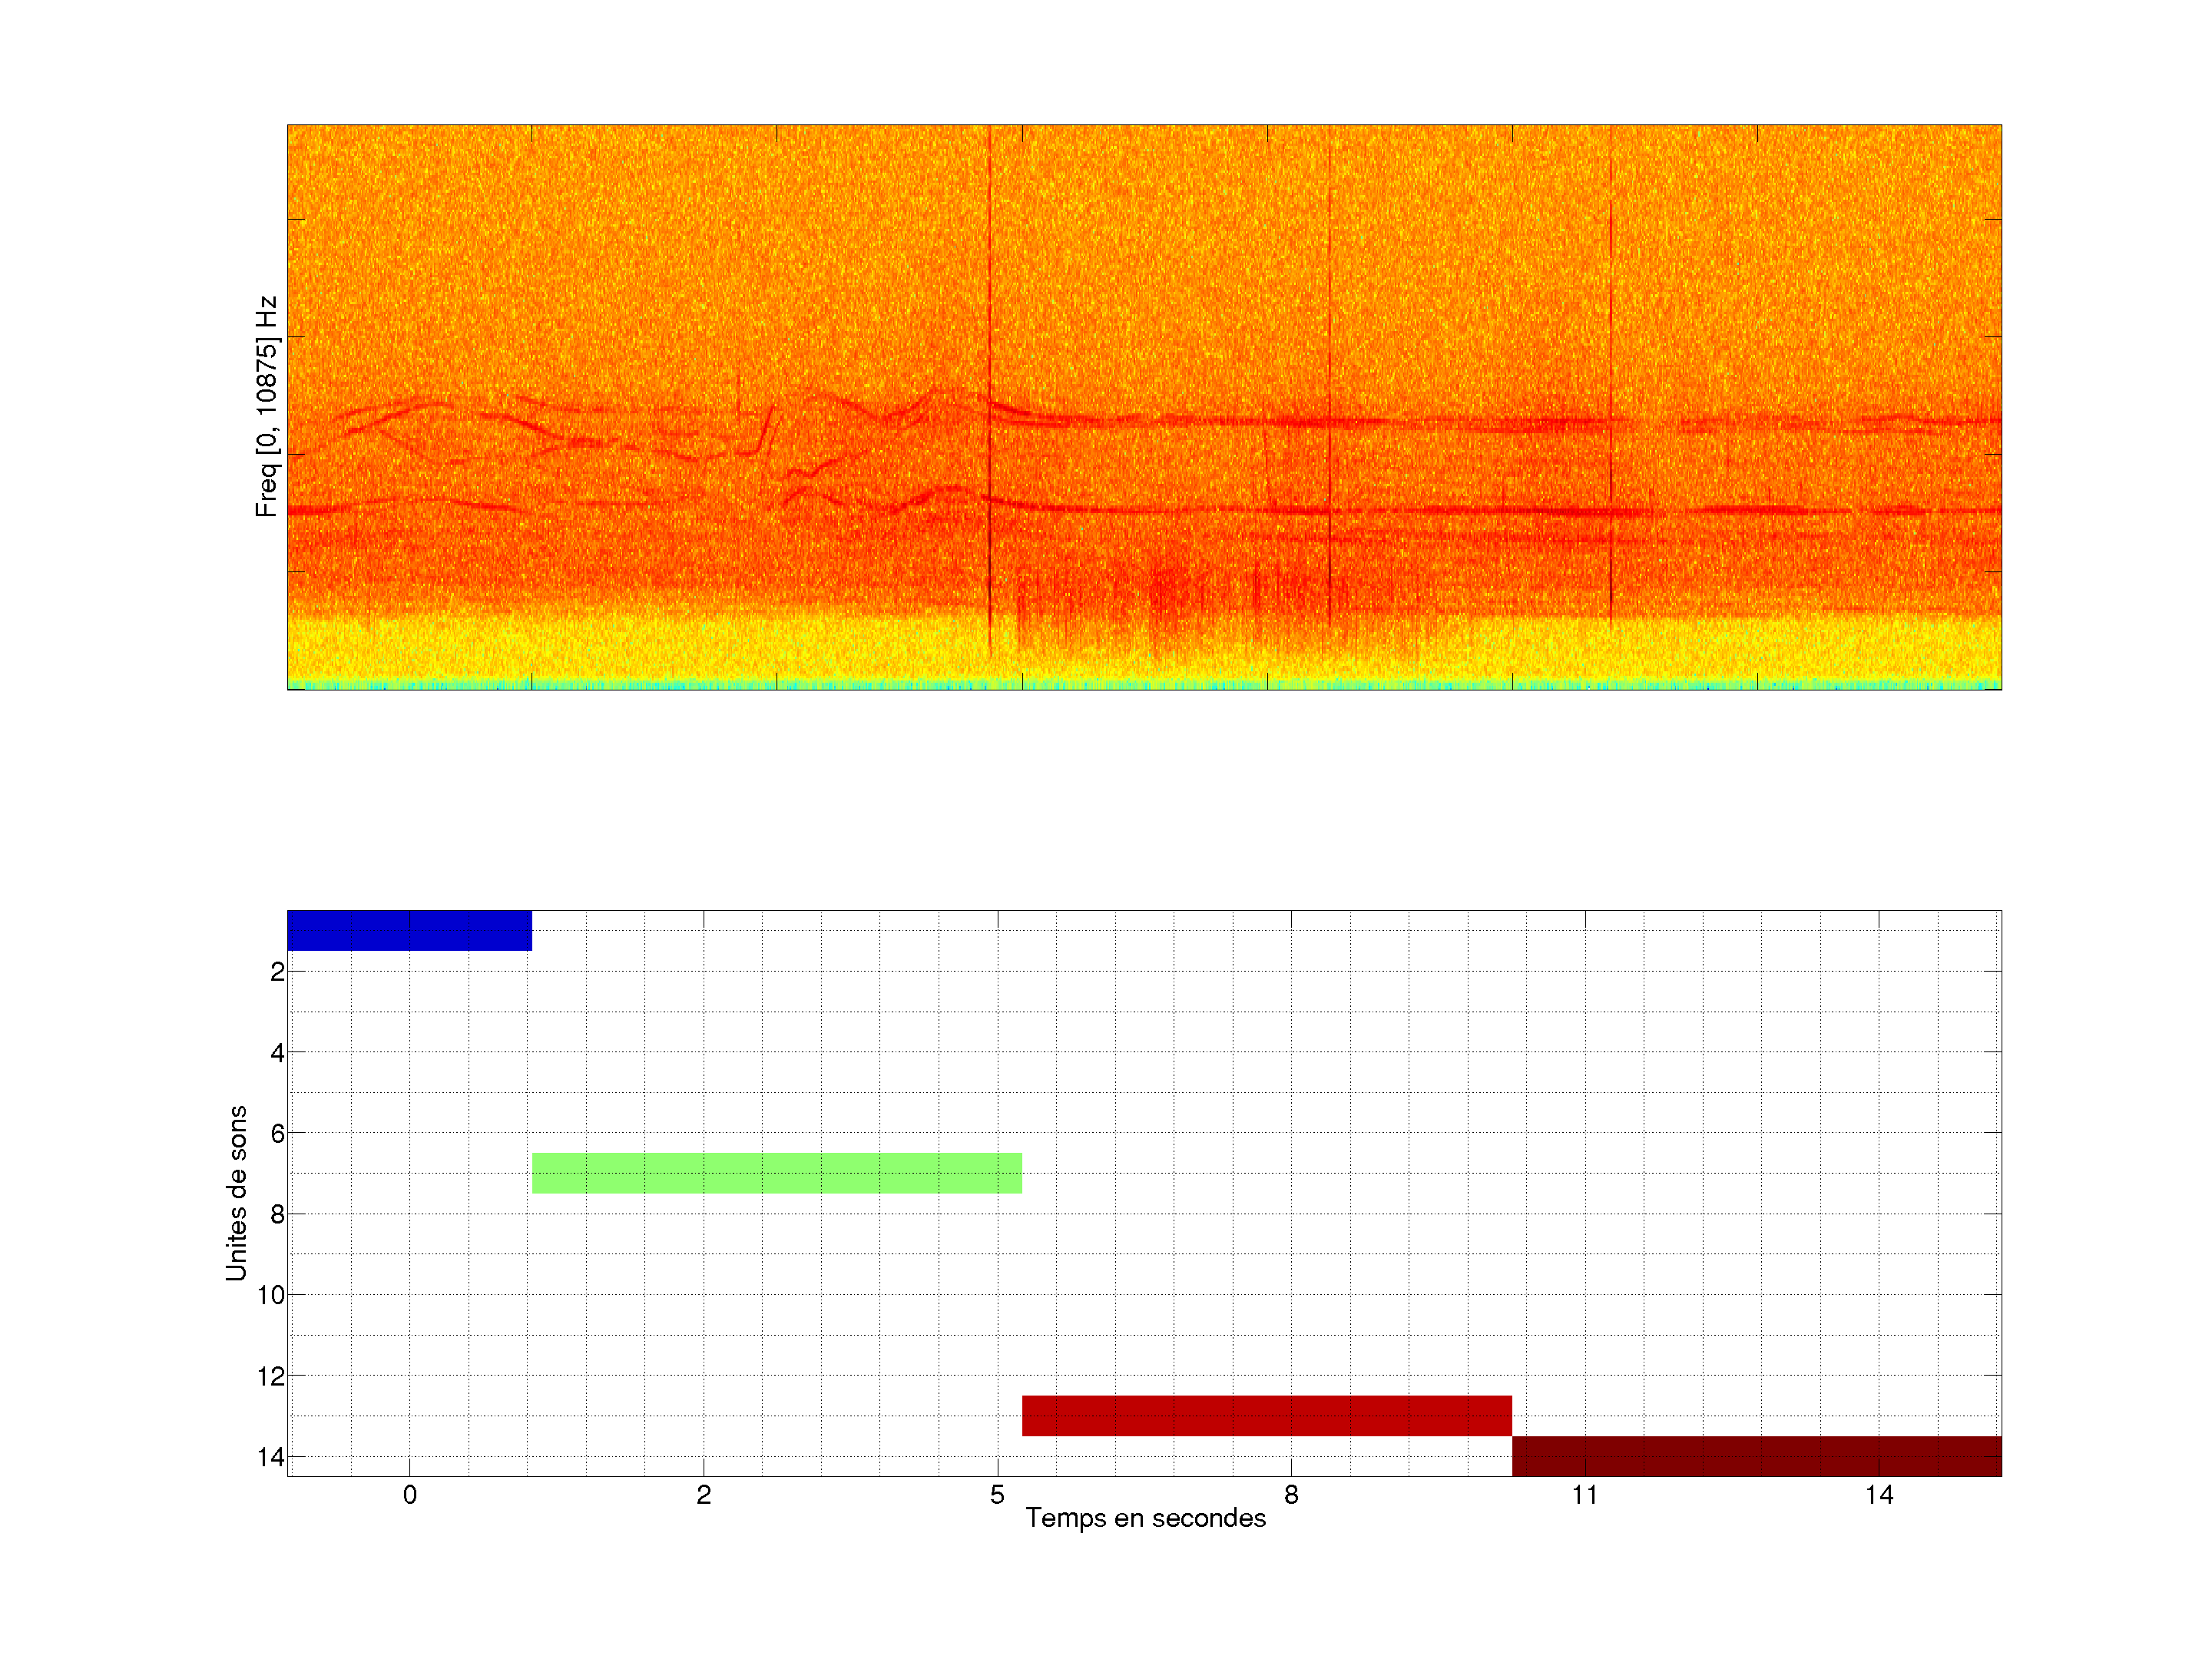Screen dimensions: 2212x1659
Task: Click the light green sound unit bar
Action: [x=776, y=1173]
